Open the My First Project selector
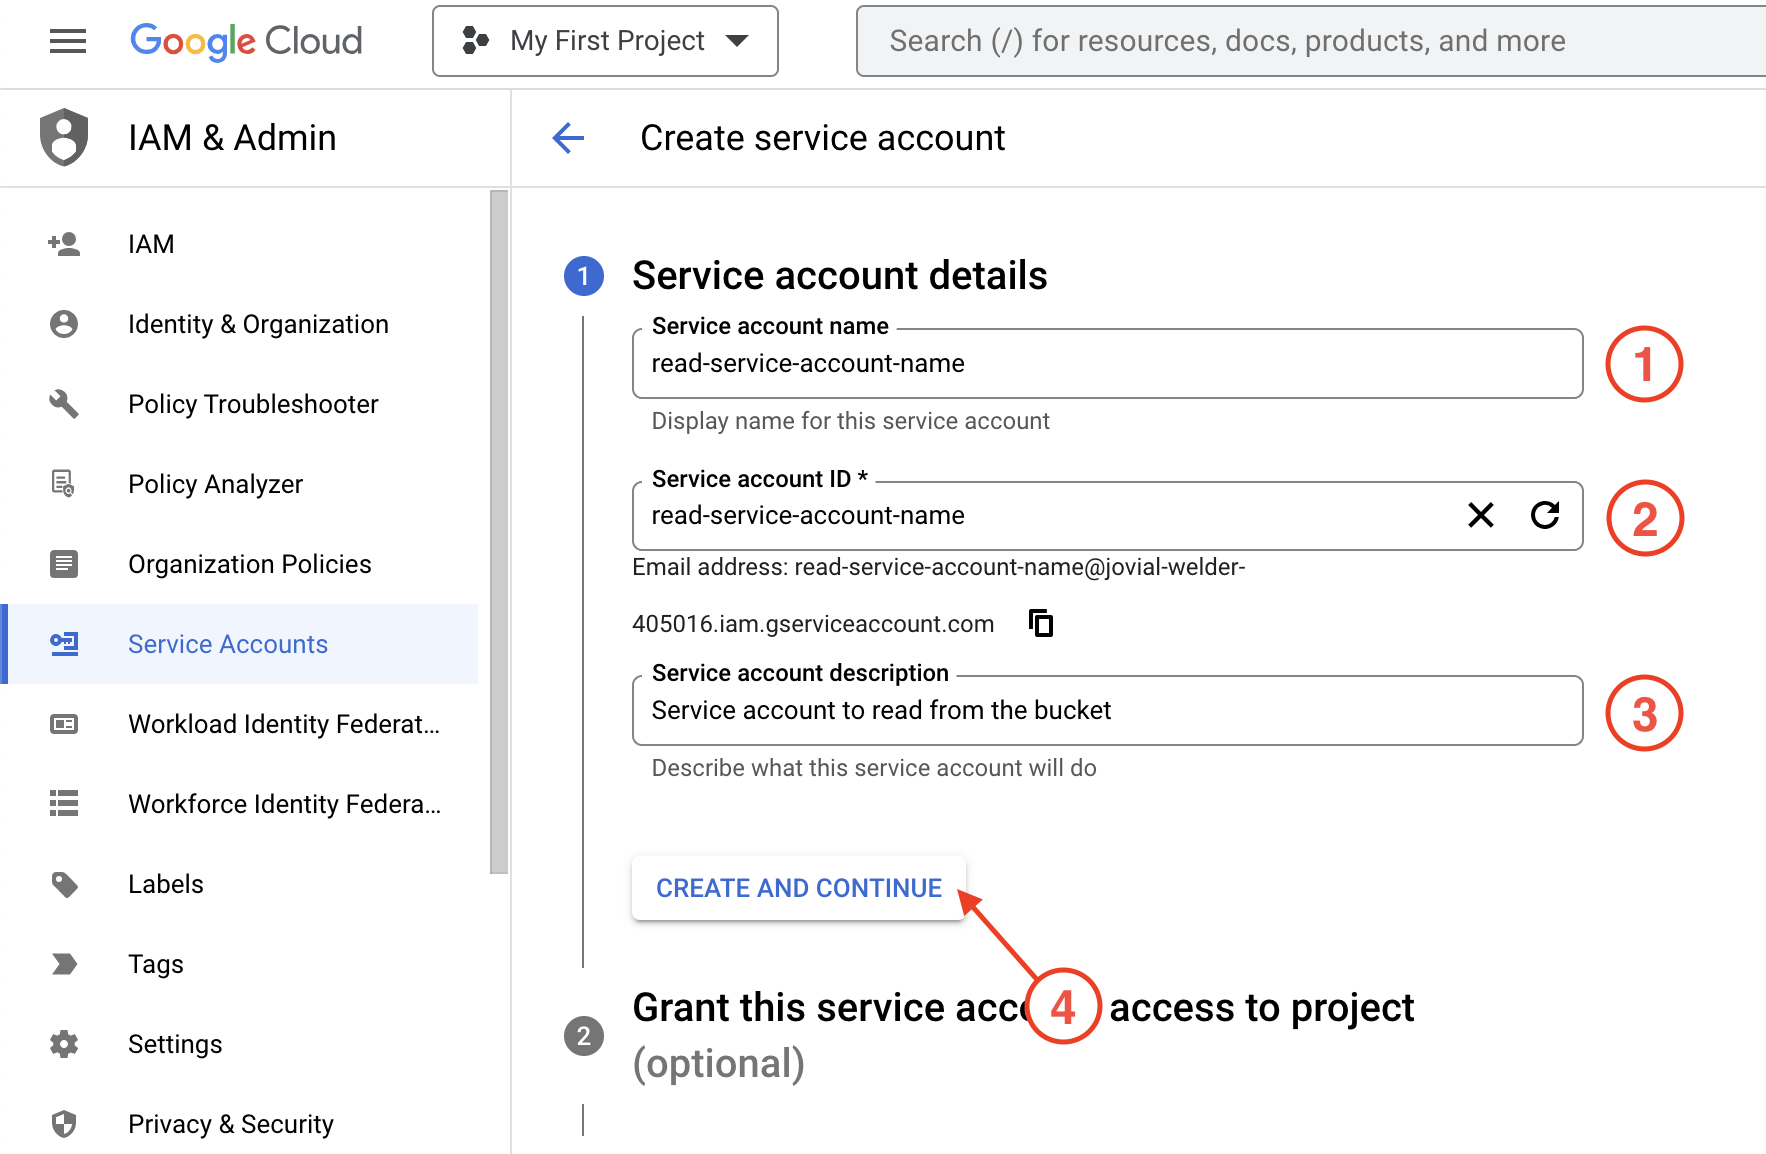1766x1154 pixels. tap(605, 41)
